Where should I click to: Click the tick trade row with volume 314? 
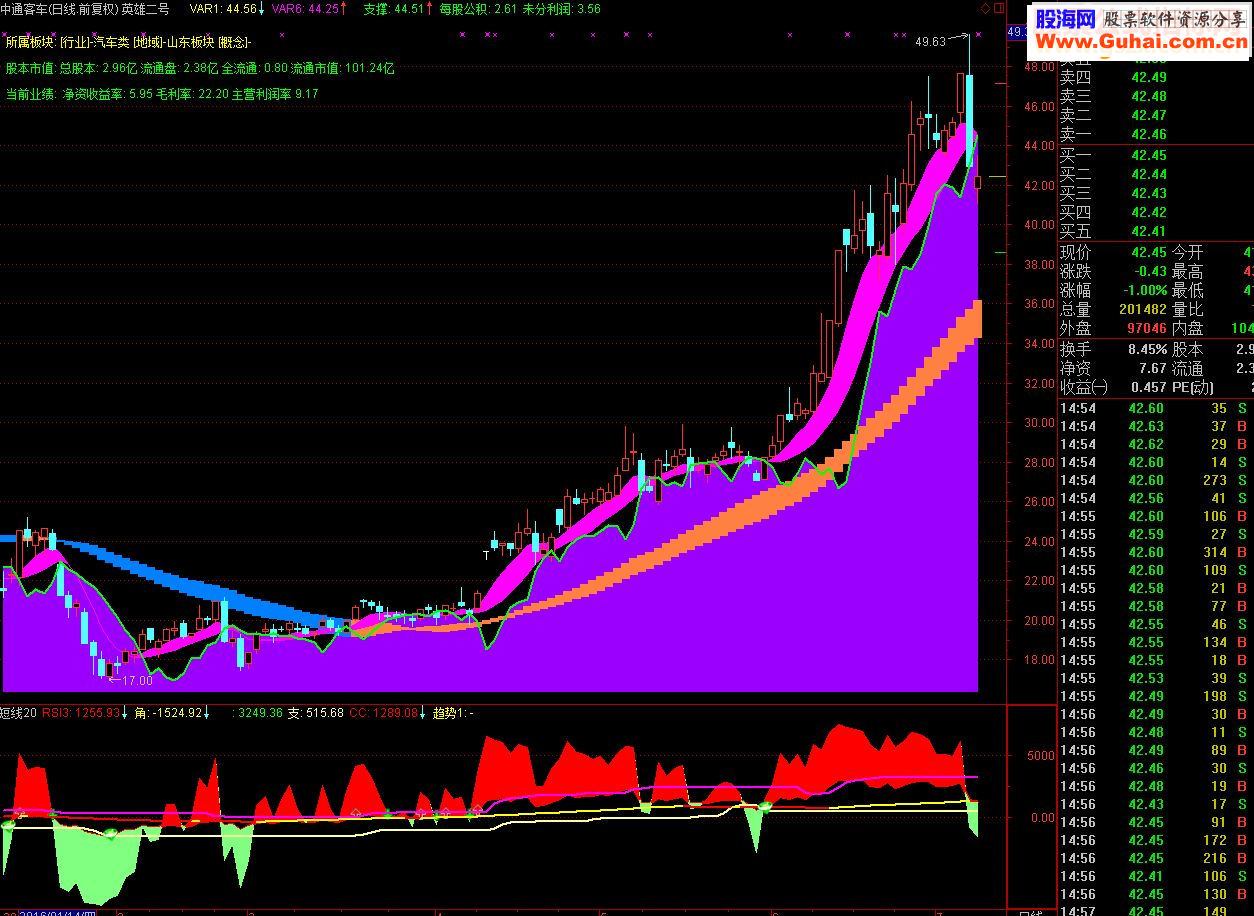pyautogui.click(x=1156, y=552)
